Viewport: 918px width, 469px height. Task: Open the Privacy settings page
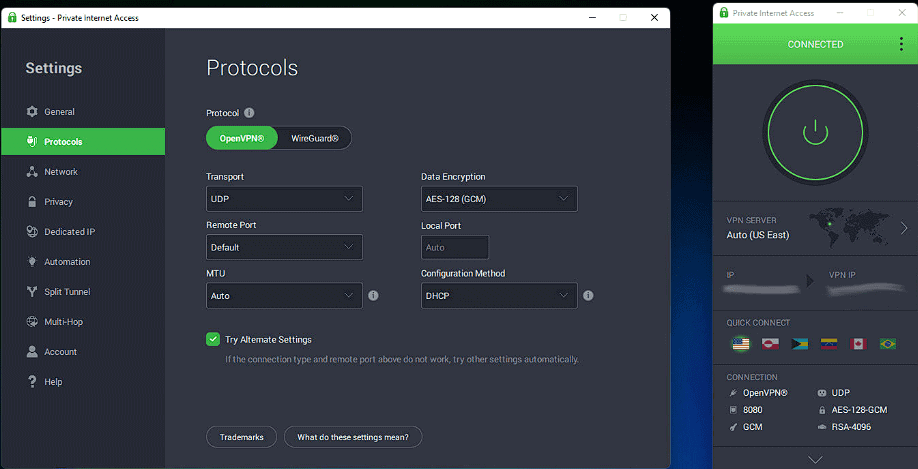click(x=83, y=202)
